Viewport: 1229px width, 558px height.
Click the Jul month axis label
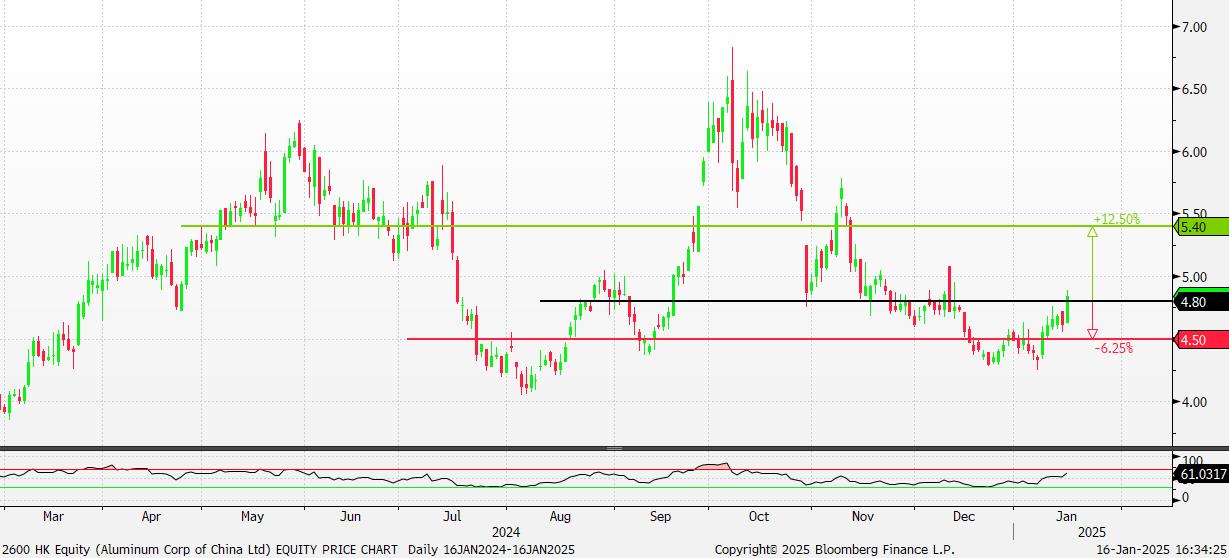pos(452,517)
